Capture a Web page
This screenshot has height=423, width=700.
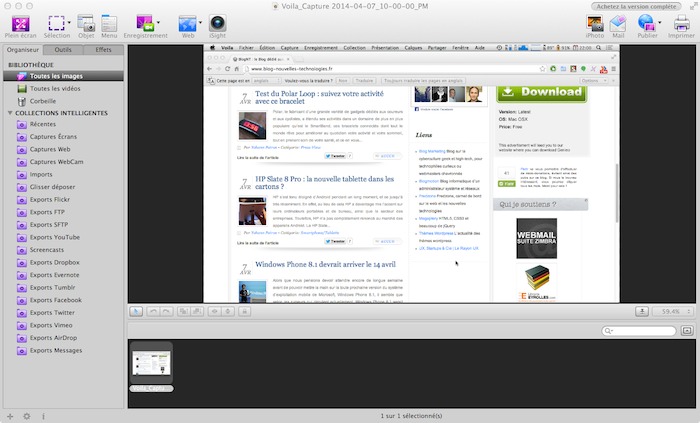coord(187,23)
